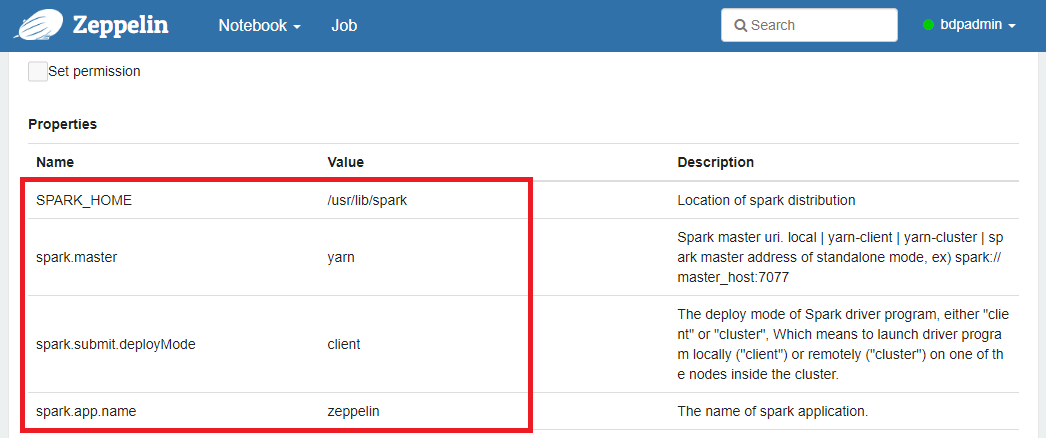1046x438 pixels.
Task: Click the search magnifier icon
Action: (740, 25)
